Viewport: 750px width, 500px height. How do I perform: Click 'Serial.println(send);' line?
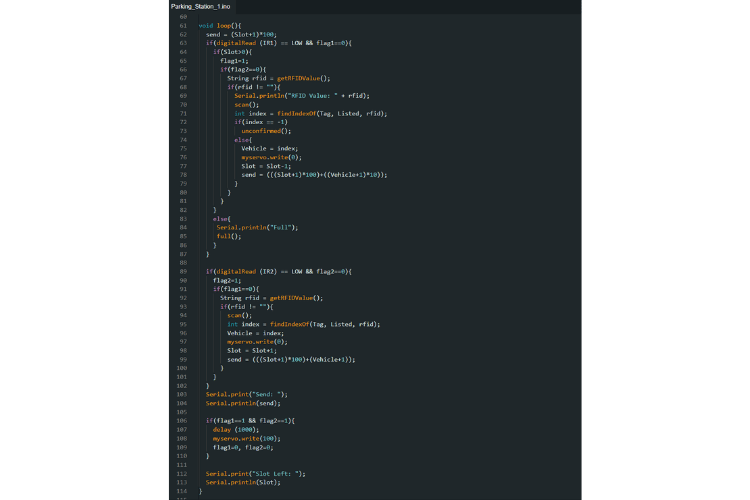coord(243,403)
